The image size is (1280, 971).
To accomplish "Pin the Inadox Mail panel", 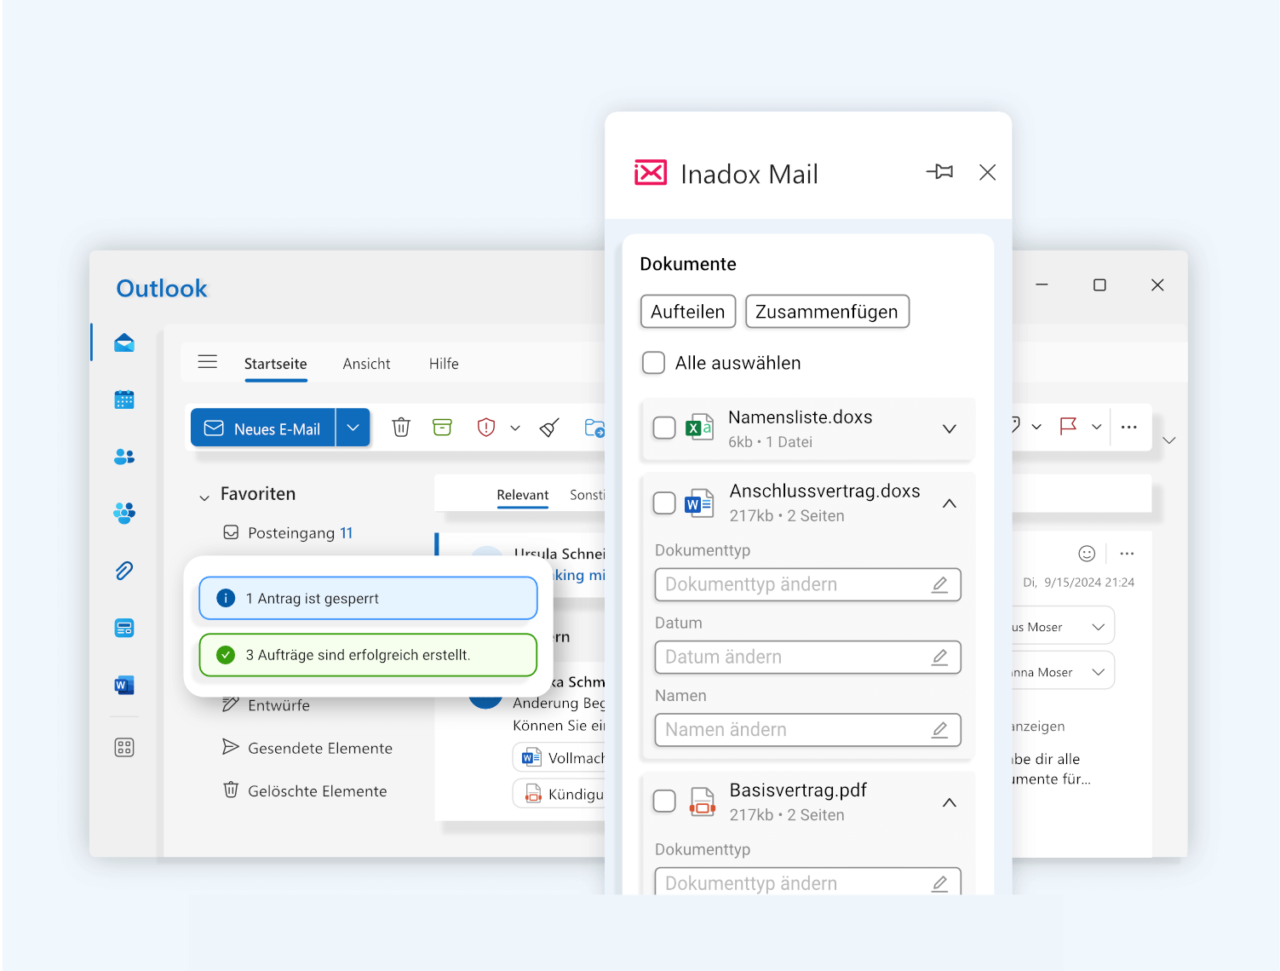I will (940, 172).
